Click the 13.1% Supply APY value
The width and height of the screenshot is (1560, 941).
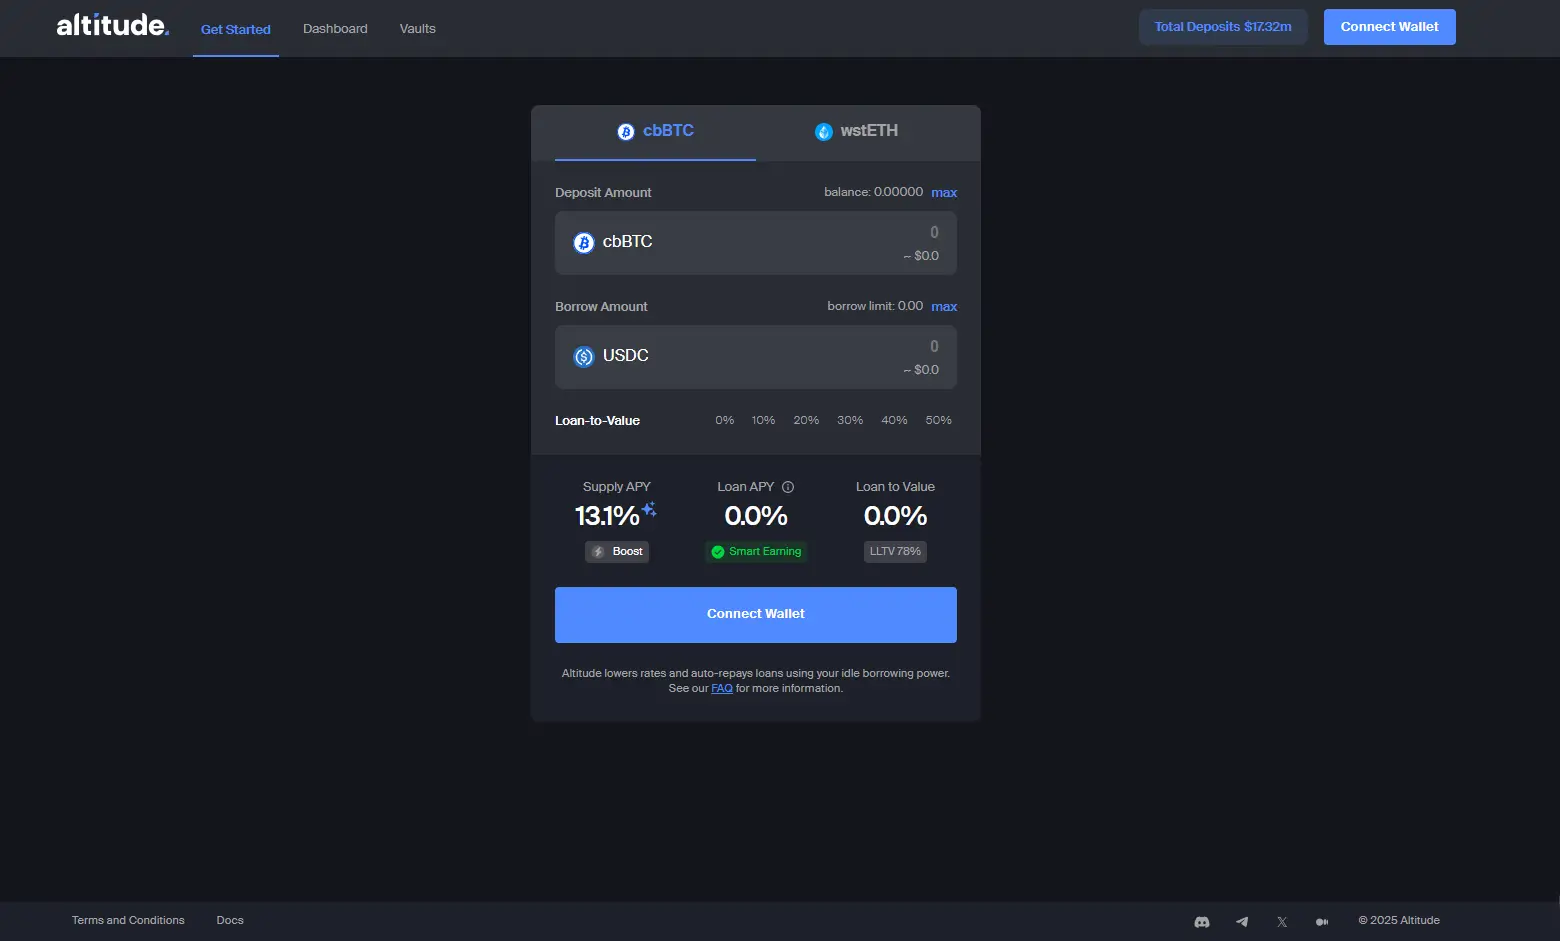coord(607,516)
